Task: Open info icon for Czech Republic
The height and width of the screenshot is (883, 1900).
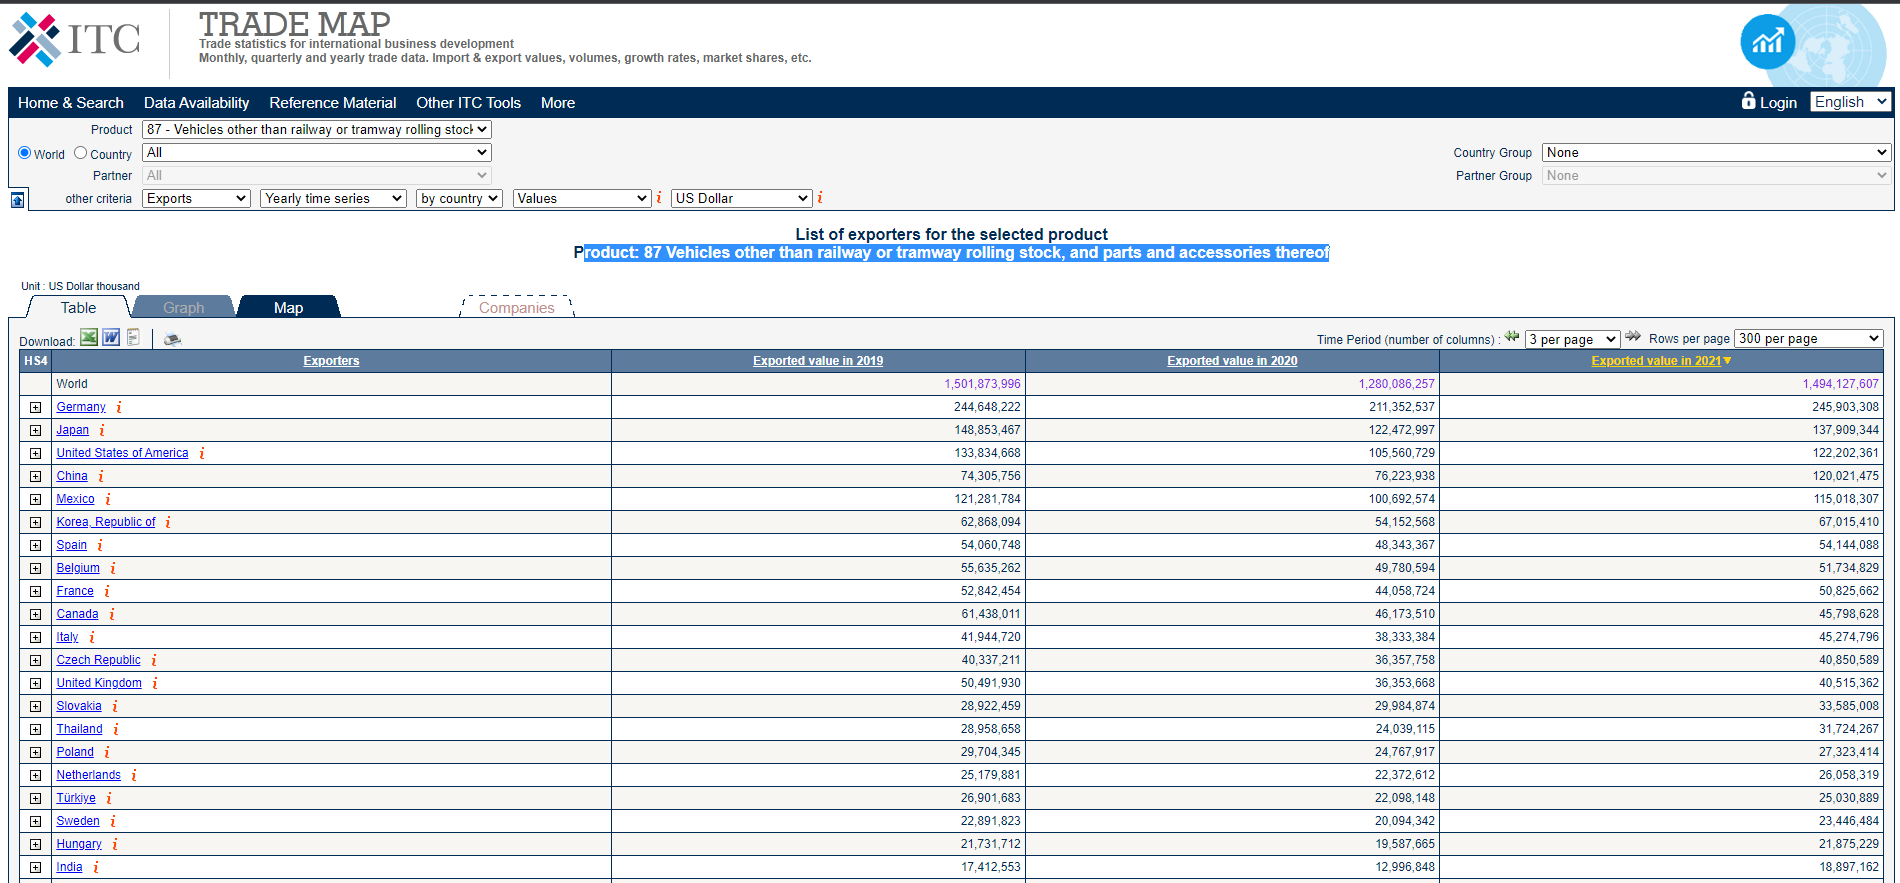Action: tap(154, 660)
